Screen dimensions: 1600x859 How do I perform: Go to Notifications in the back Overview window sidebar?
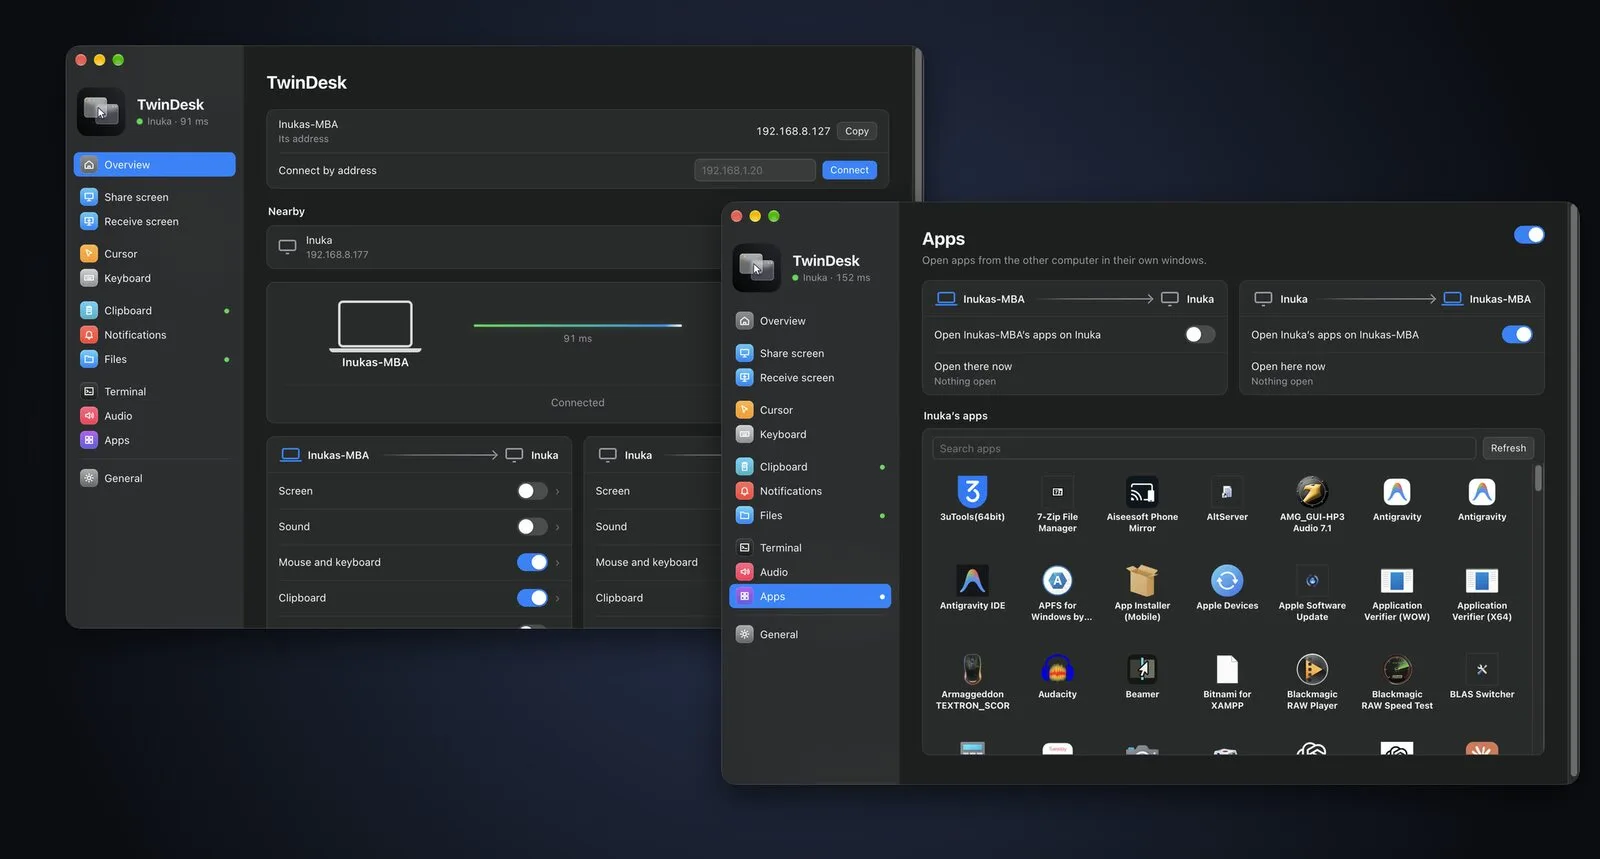(x=155, y=335)
